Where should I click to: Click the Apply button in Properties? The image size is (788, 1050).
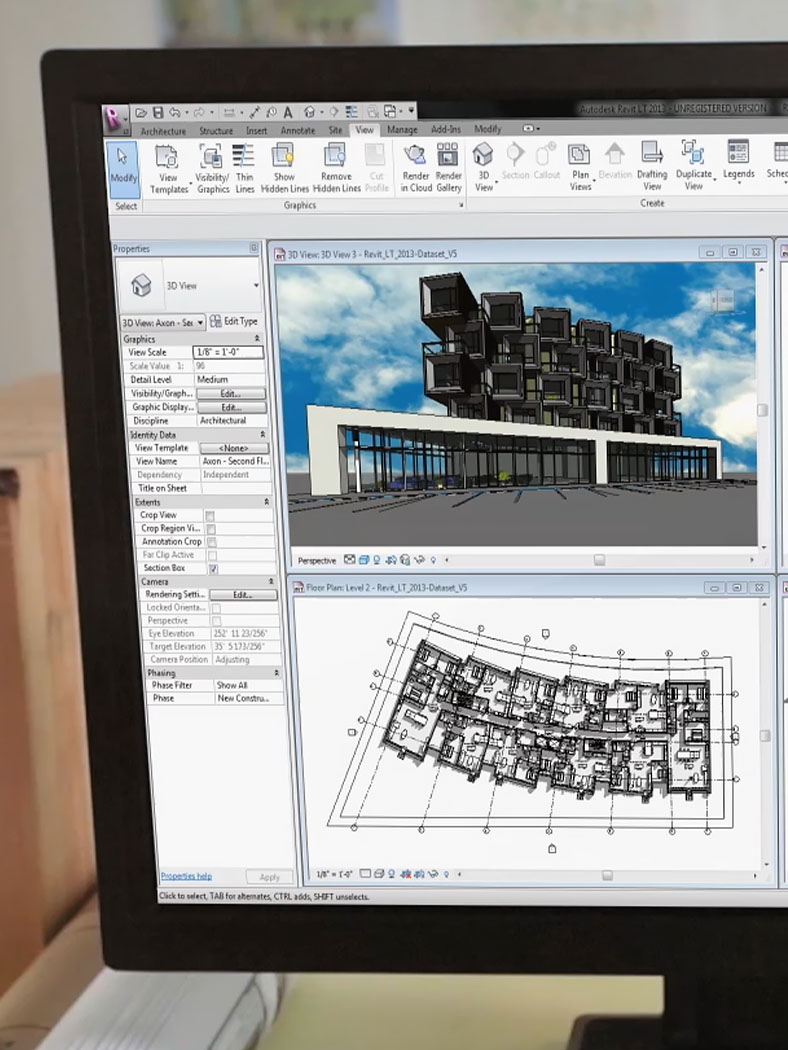click(269, 877)
